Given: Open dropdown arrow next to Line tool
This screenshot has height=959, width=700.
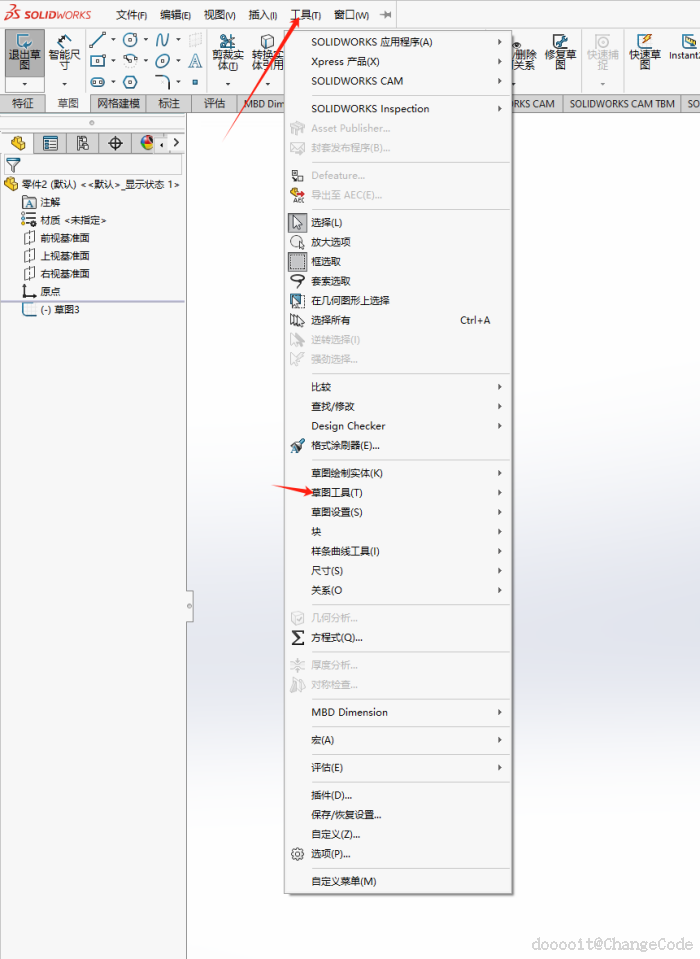Looking at the screenshot, I should click(x=113, y=40).
